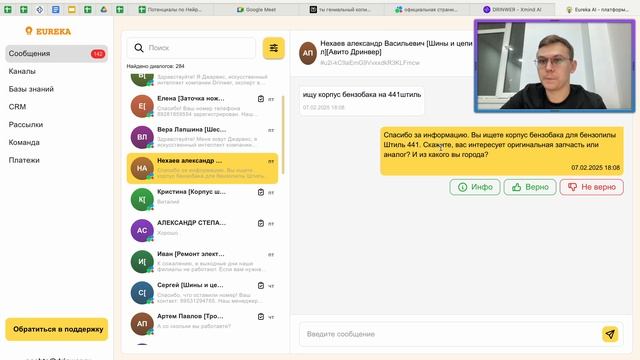Open the dialog filter settings icon
640x360 pixels.
(273, 48)
